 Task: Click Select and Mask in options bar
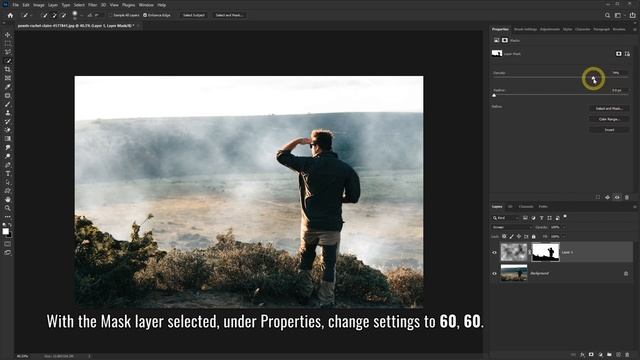pyautogui.click(x=229, y=15)
